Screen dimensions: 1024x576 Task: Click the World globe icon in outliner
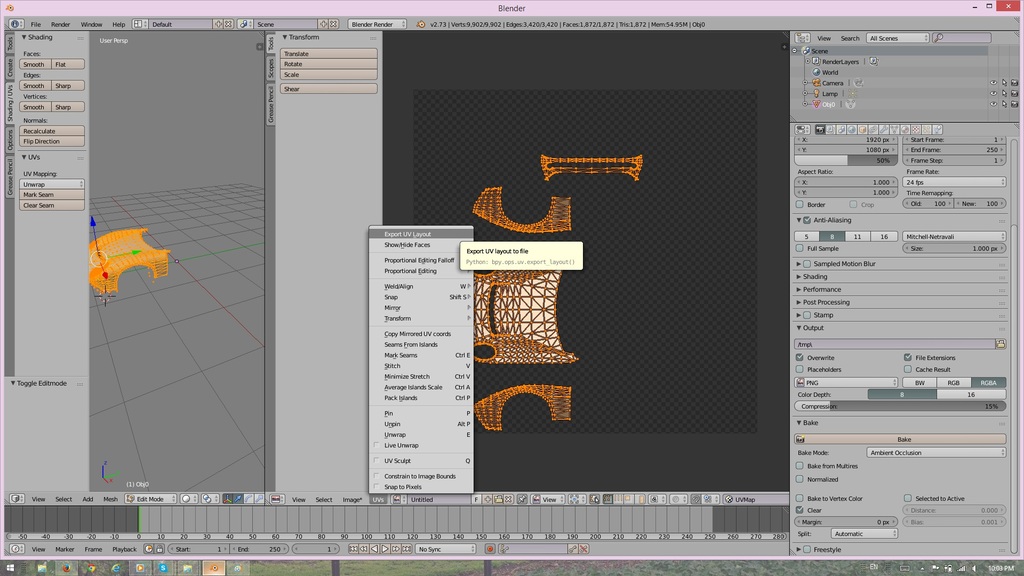pos(815,72)
